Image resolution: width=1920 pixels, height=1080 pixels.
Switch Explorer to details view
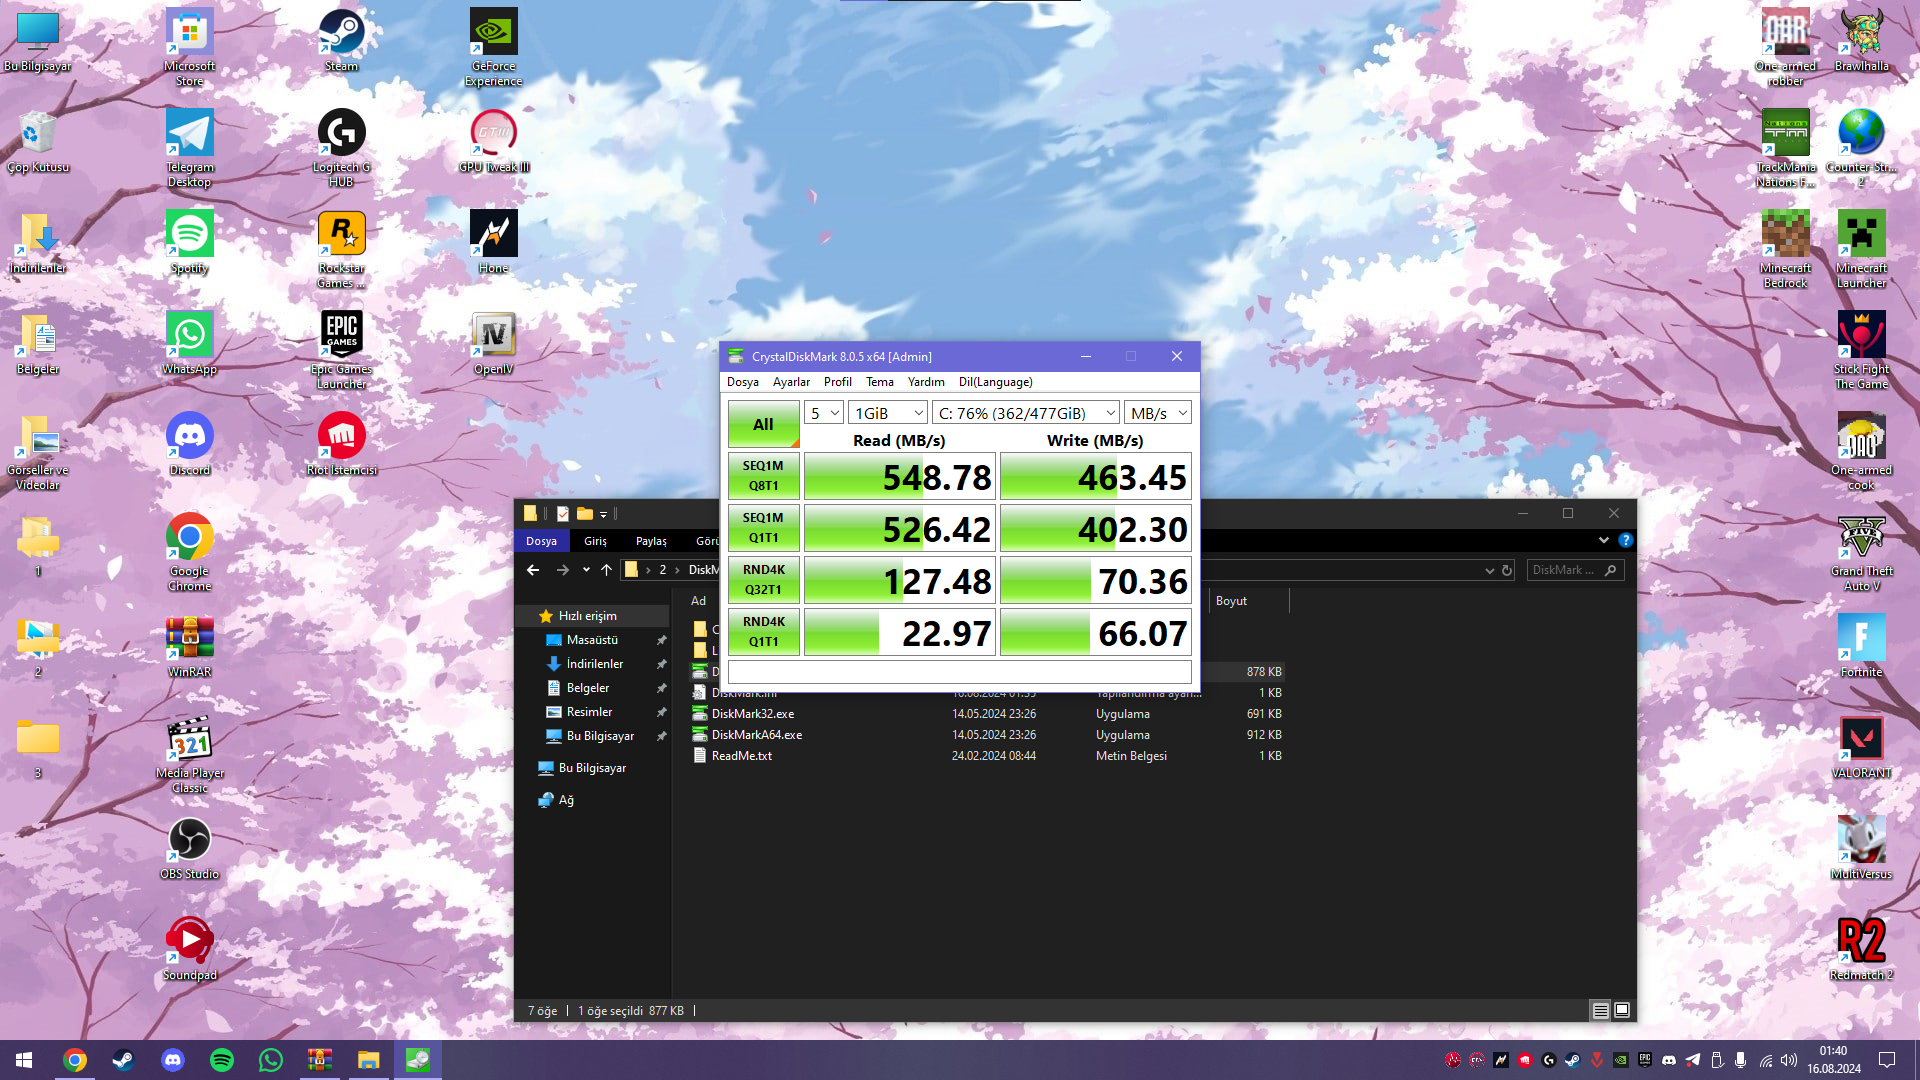point(1601,1011)
